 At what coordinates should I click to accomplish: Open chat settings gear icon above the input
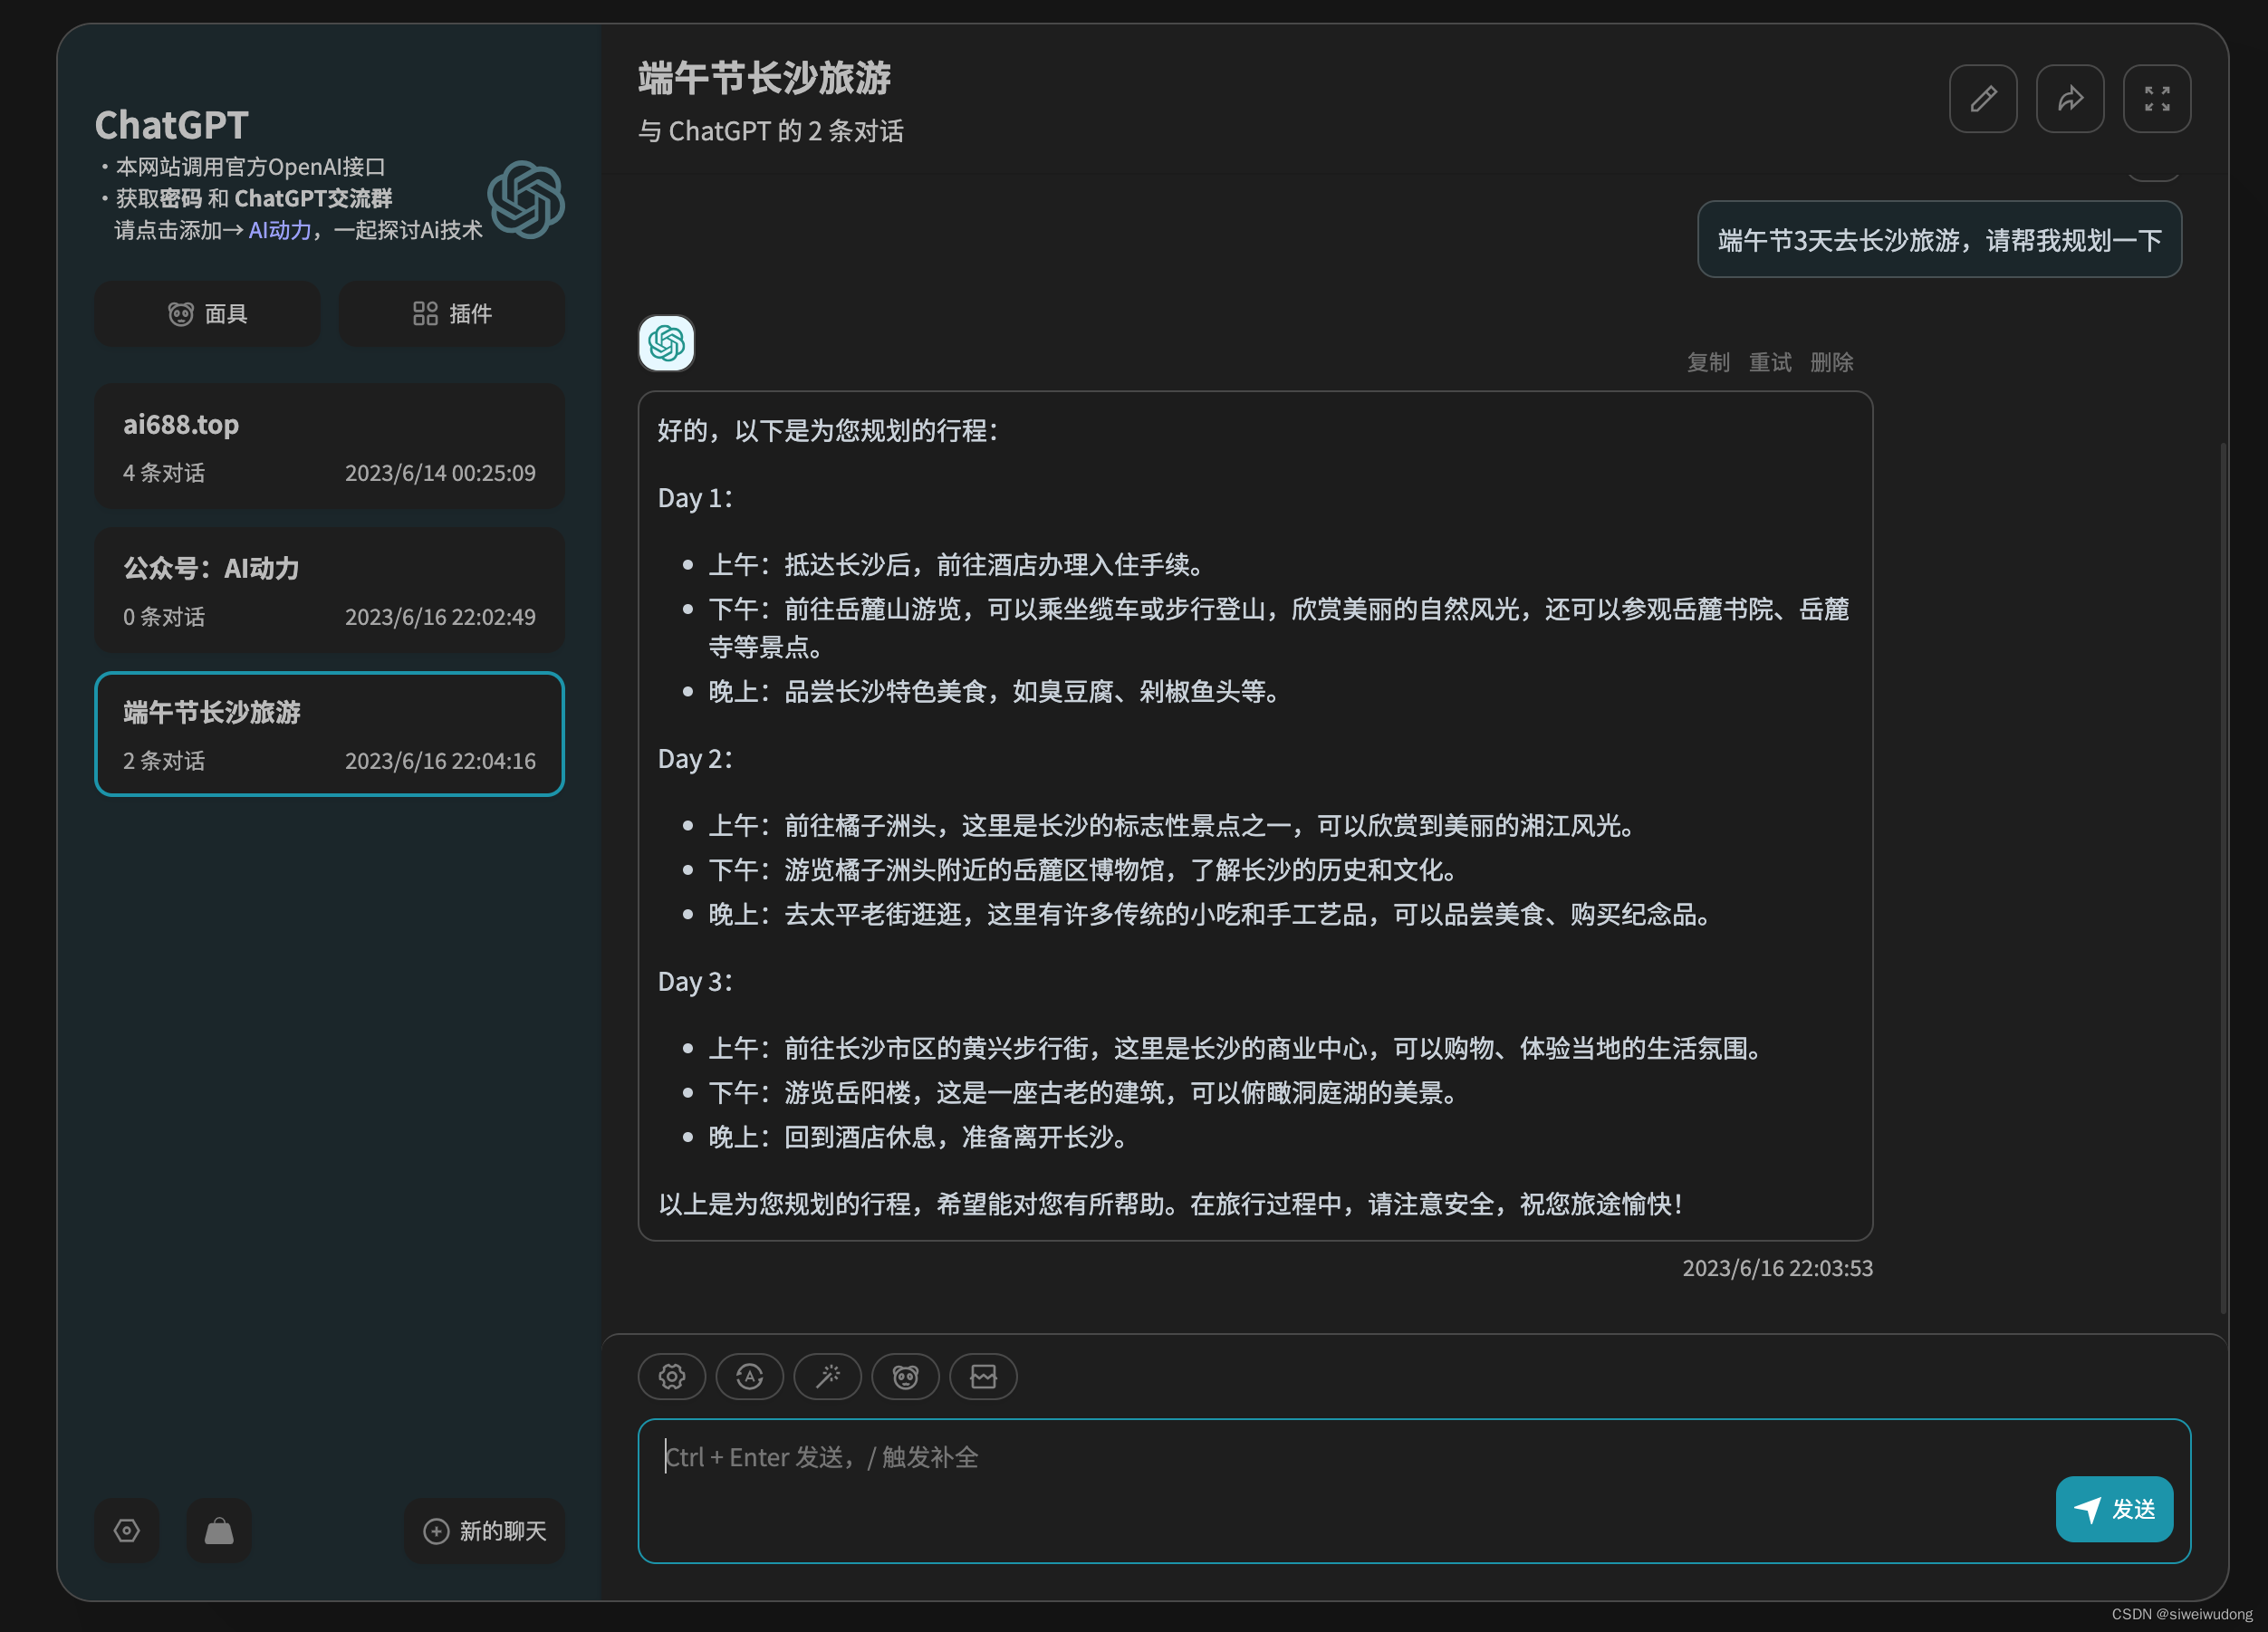(x=672, y=1376)
